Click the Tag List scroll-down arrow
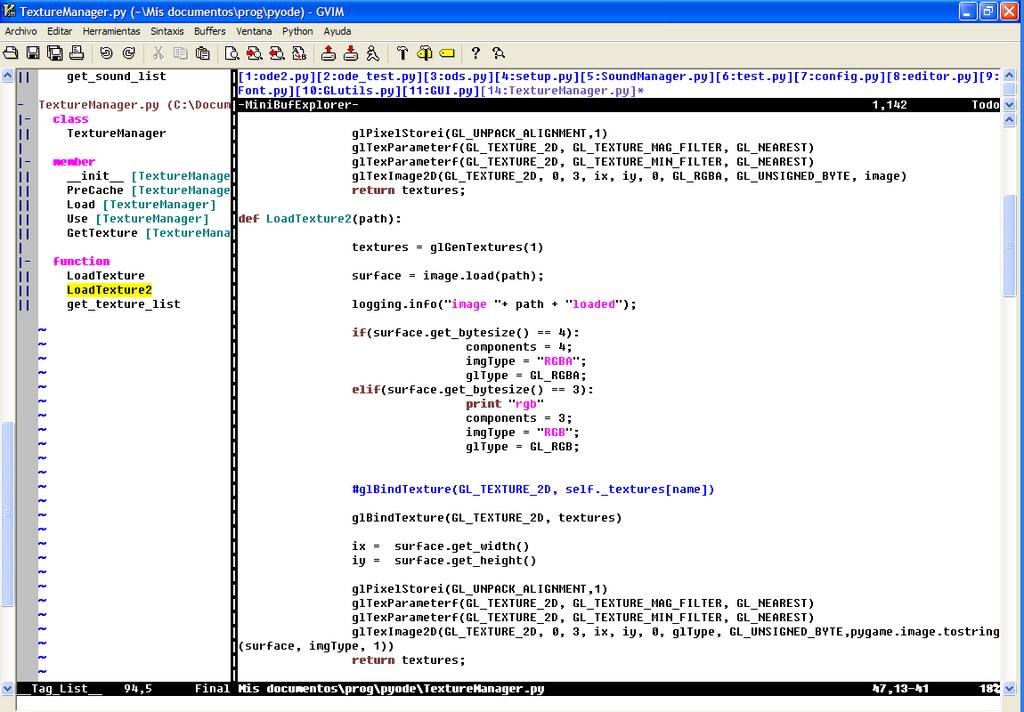 click(x=7, y=688)
